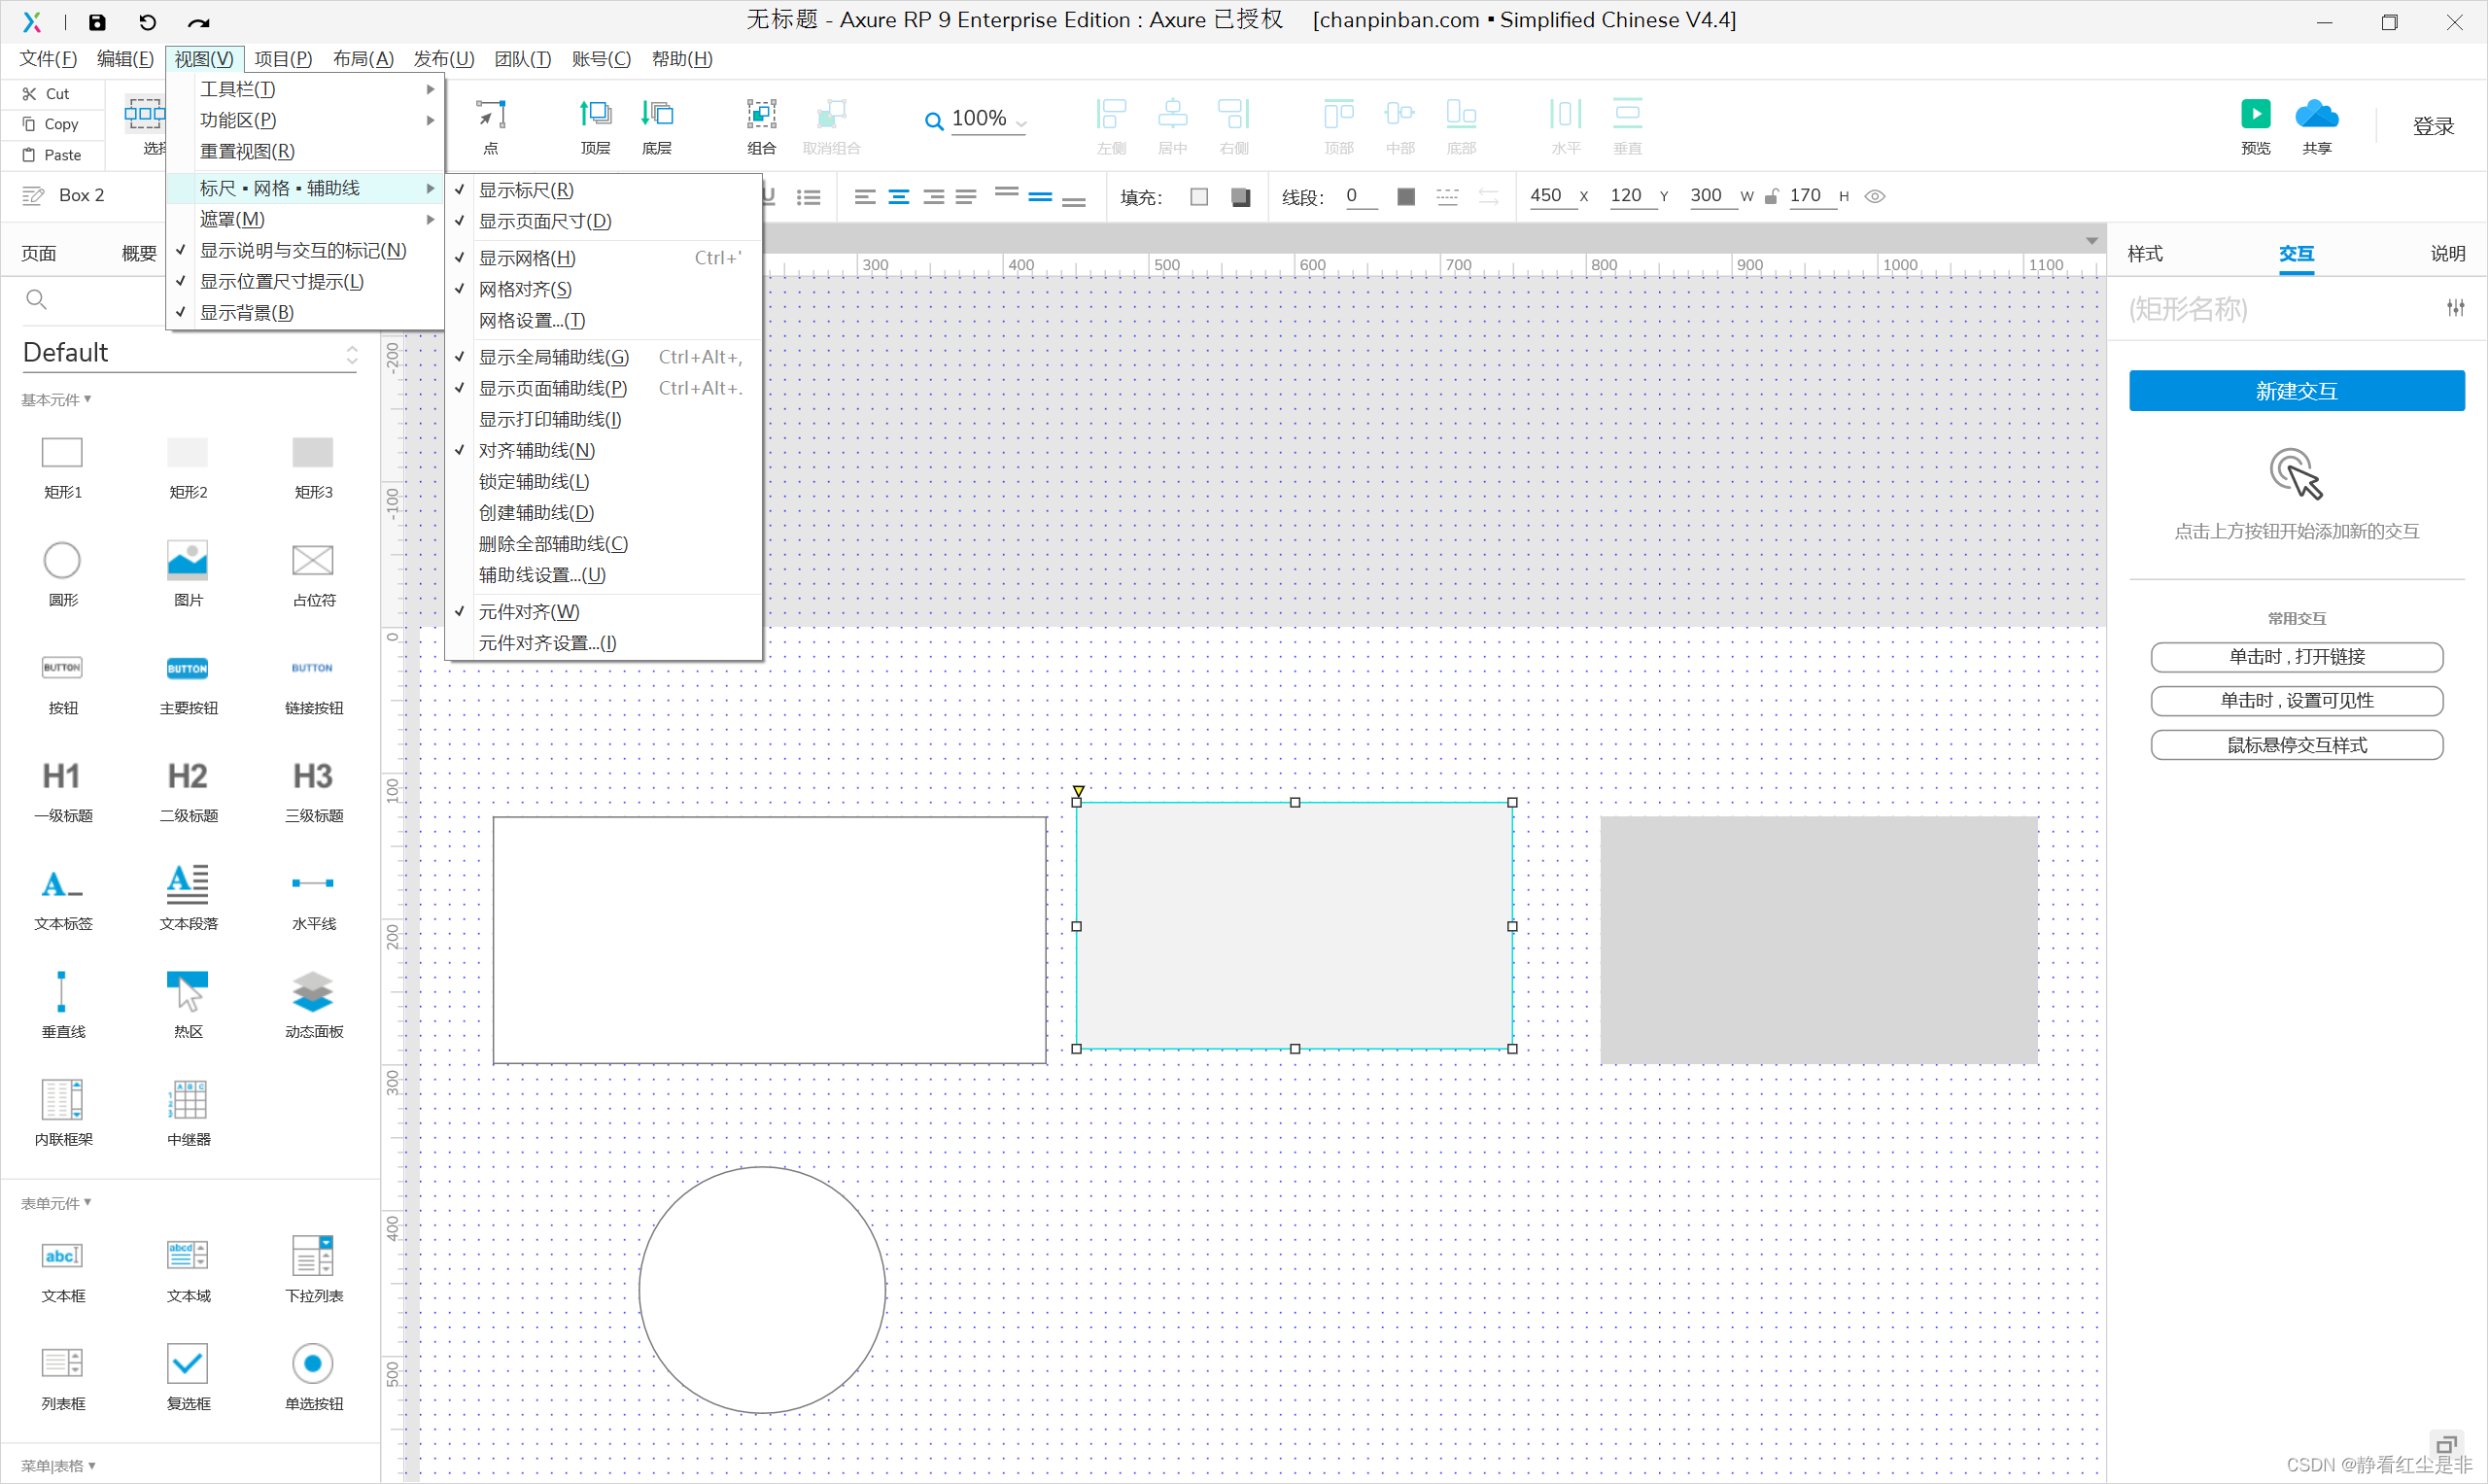
Task: Click the dark fill color swatch
Action: (x=1240, y=197)
